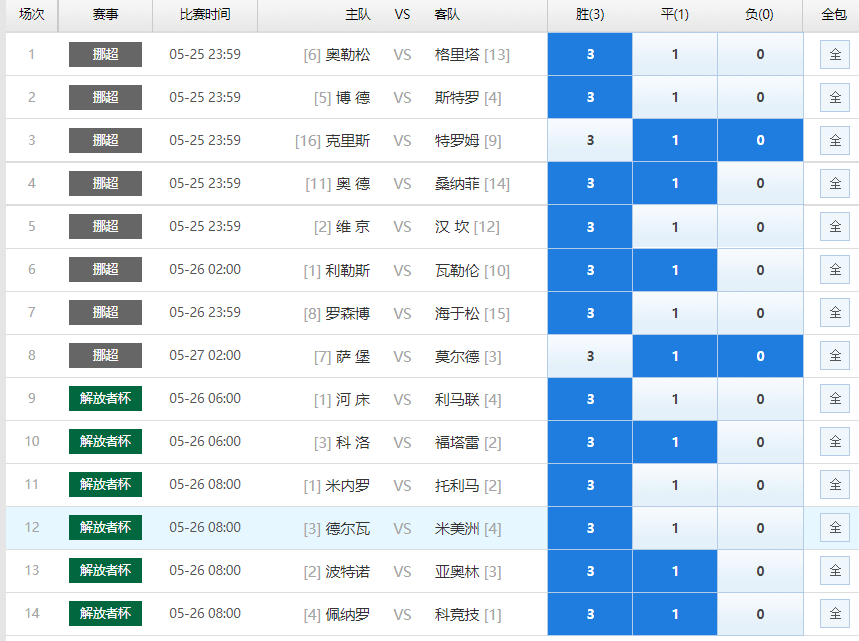Click match time 05-27 02:00
Image resolution: width=859 pixels, height=641 pixels.
[x=205, y=356]
